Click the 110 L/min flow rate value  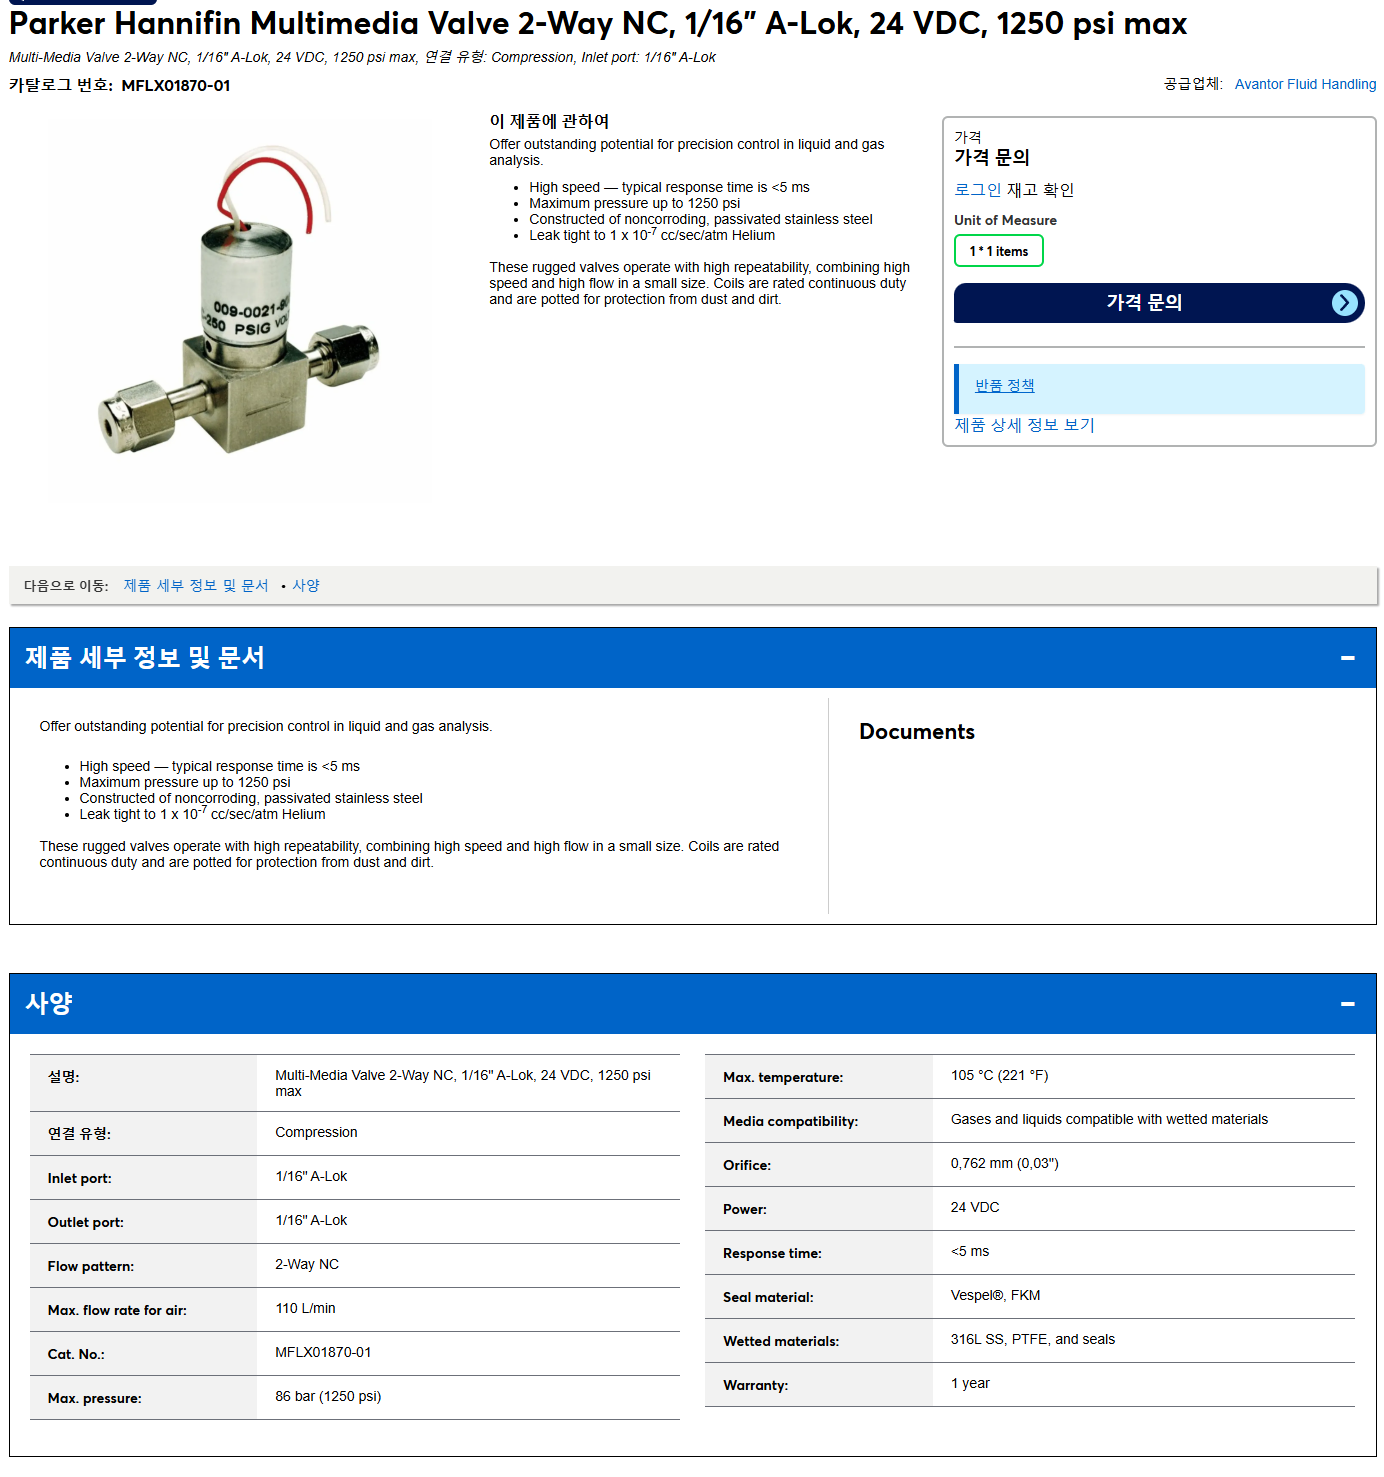pyautogui.click(x=305, y=1308)
